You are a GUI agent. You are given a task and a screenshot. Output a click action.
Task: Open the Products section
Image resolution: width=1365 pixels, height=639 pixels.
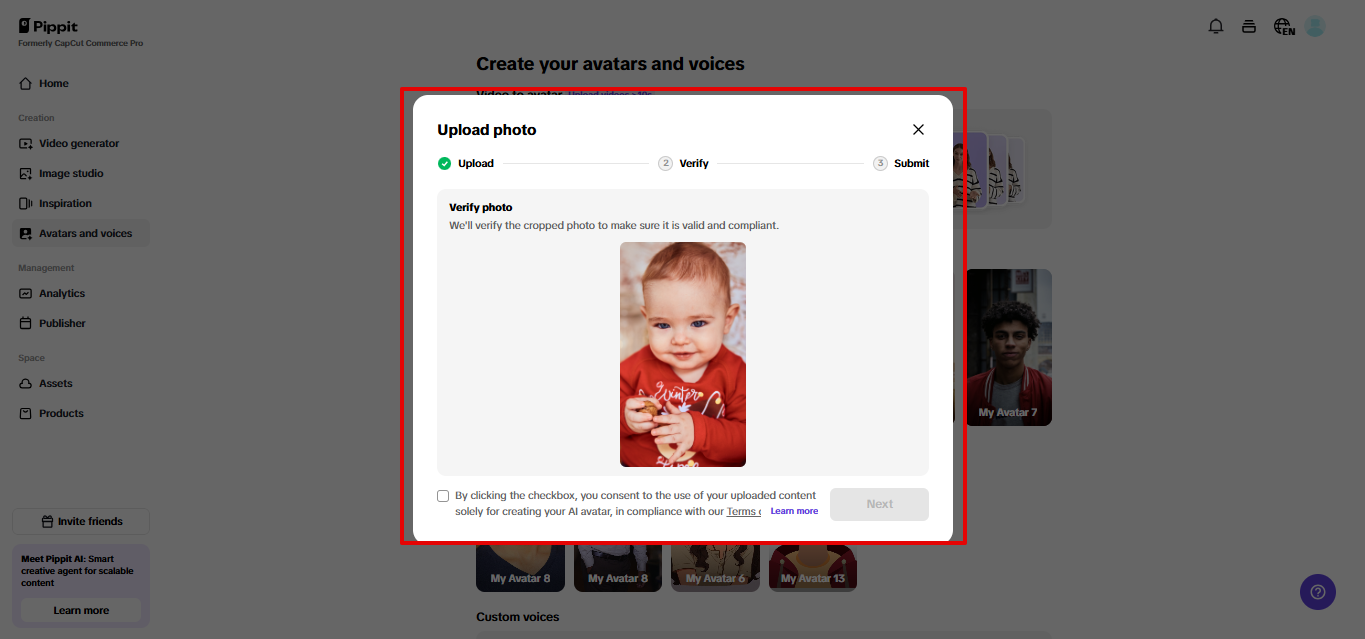[60, 413]
